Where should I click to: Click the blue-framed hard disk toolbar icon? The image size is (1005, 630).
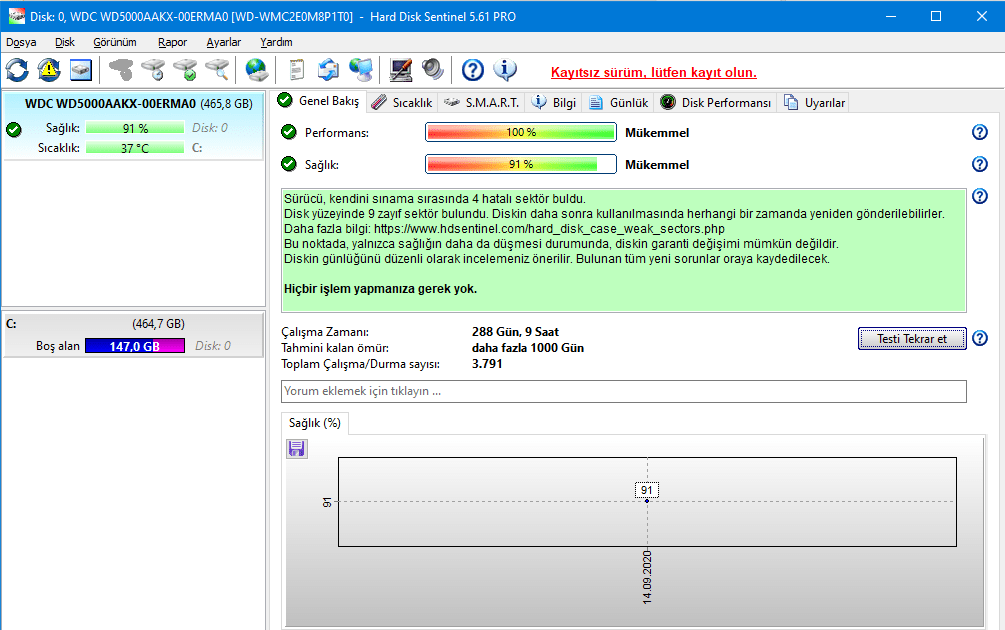(x=81, y=70)
